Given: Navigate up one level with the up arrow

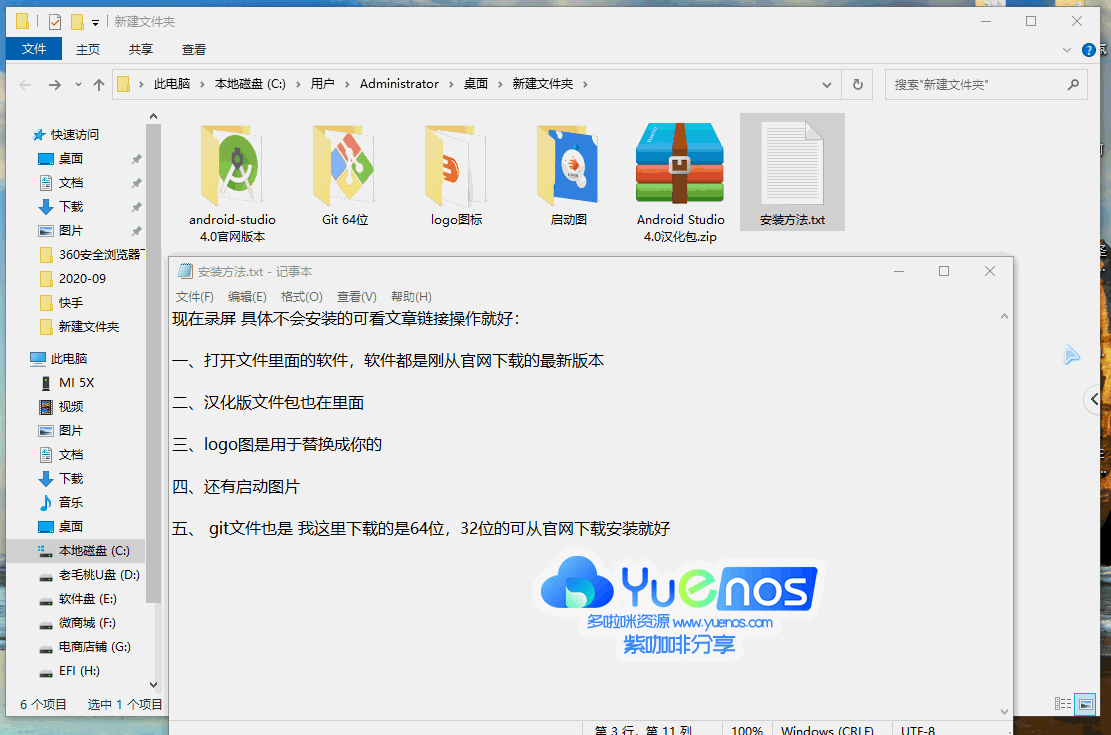Looking at the screenshot, I should coord(97,84).
